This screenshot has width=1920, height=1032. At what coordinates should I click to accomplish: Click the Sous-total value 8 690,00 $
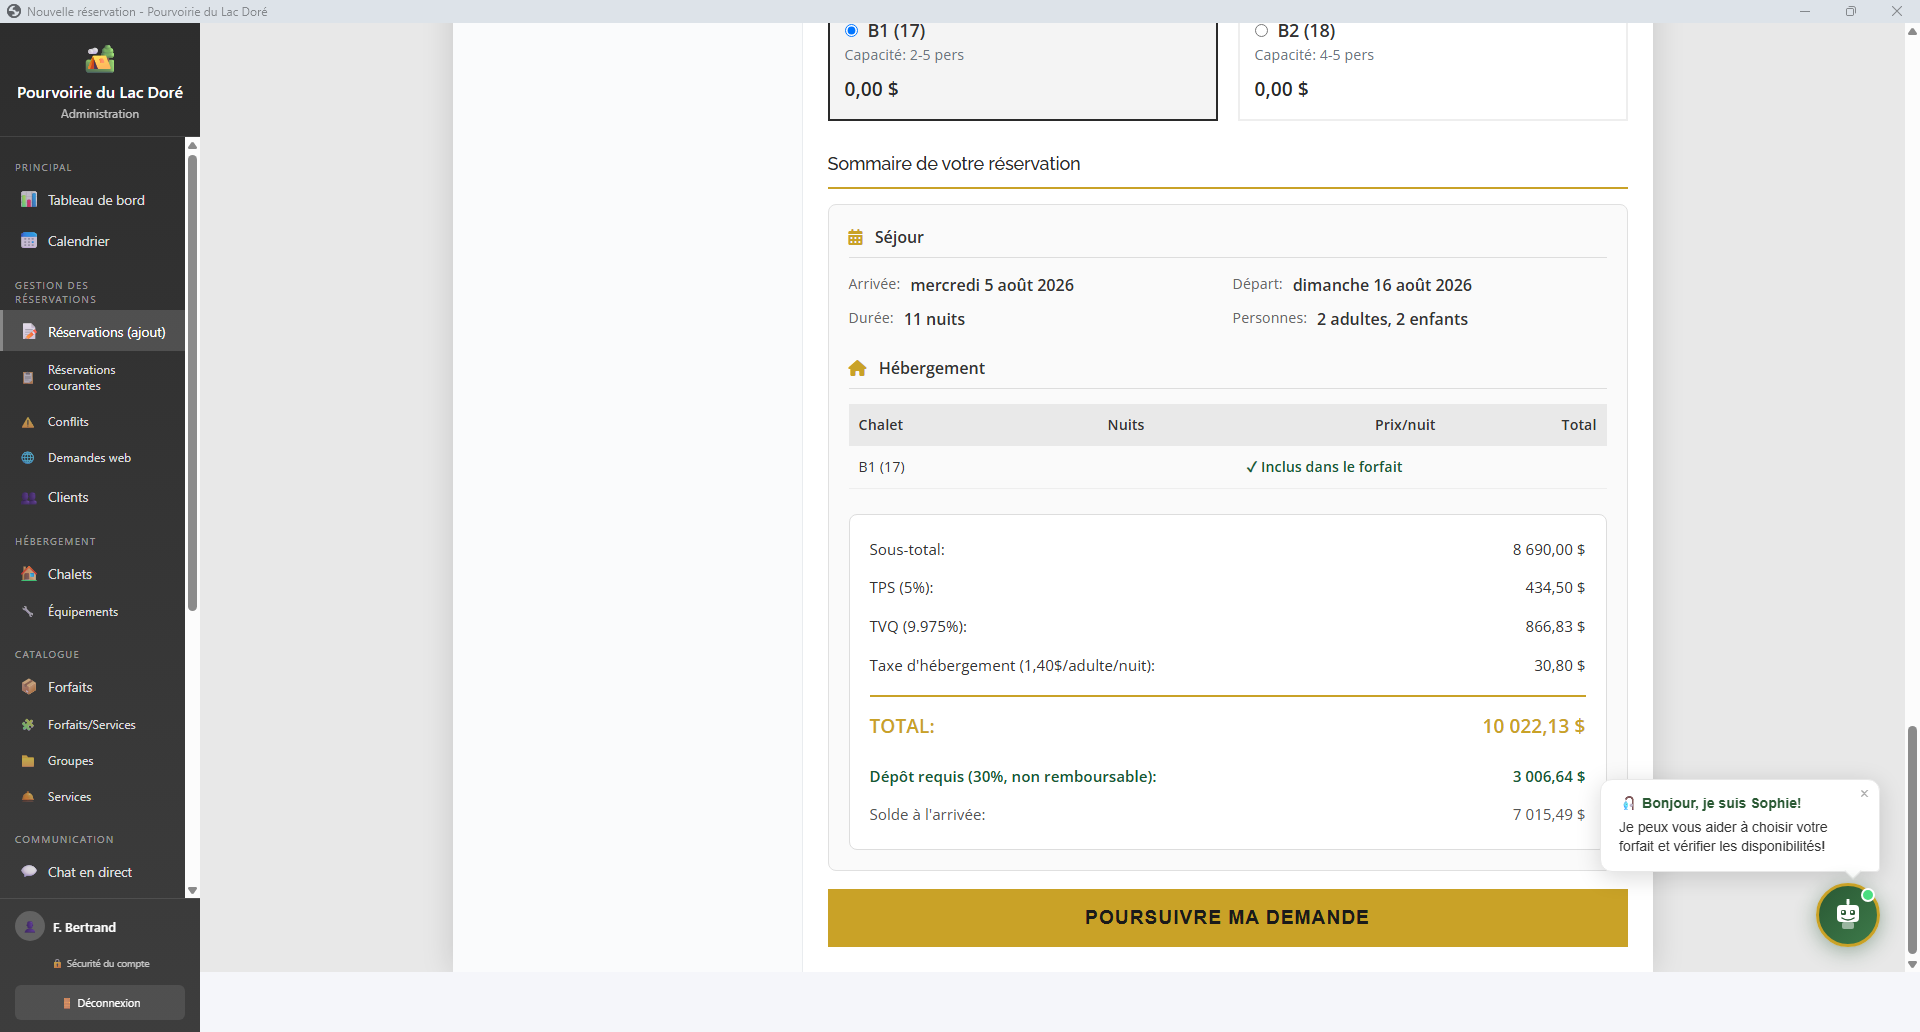[x=1548, y=550]
